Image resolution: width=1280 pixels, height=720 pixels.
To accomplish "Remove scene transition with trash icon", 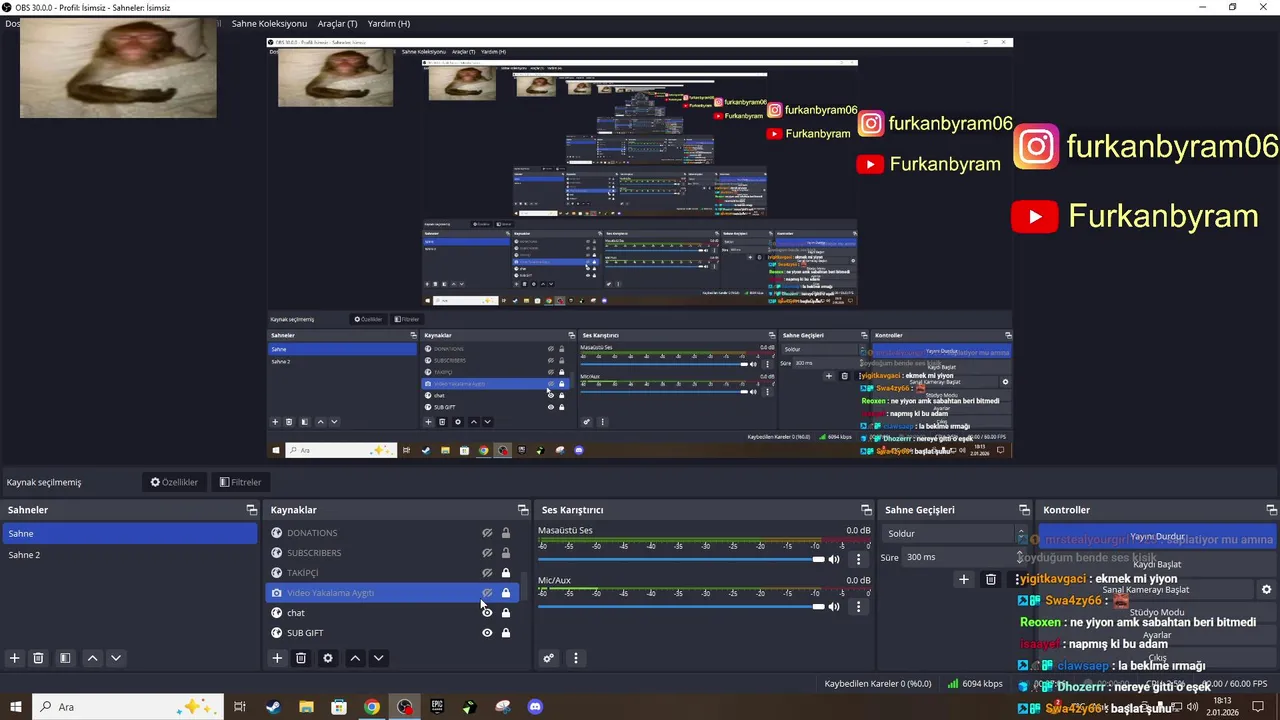I will [991, 579].
